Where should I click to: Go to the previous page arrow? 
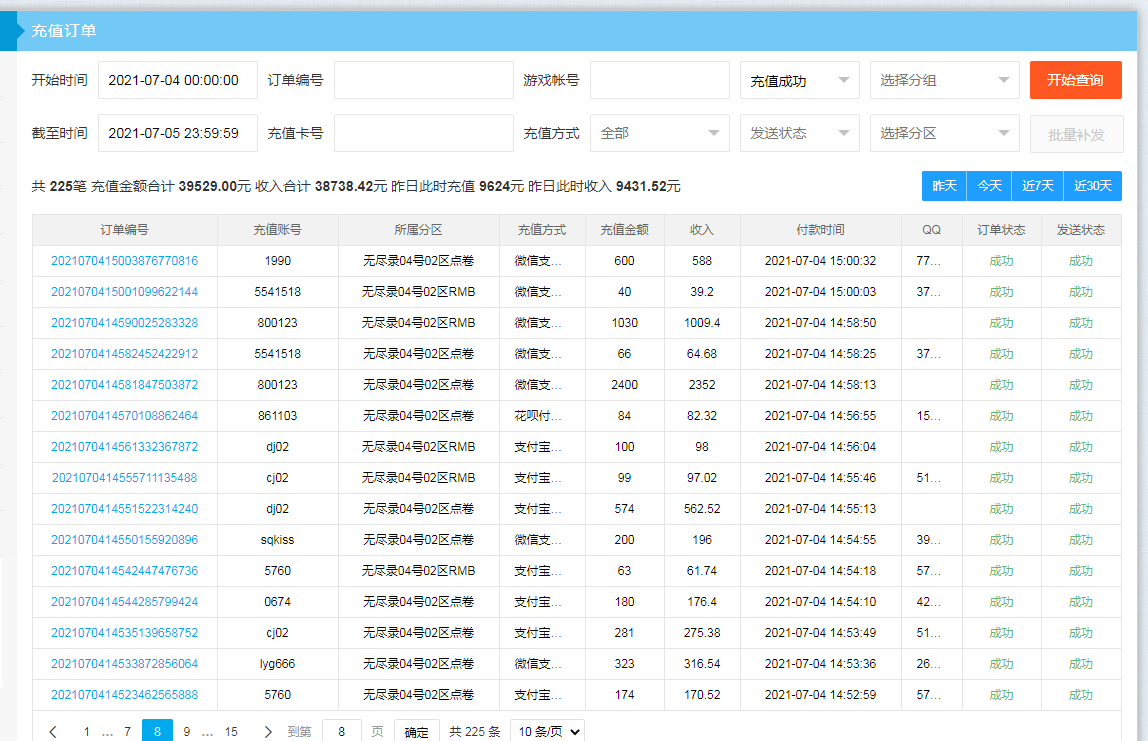point(53,731)
